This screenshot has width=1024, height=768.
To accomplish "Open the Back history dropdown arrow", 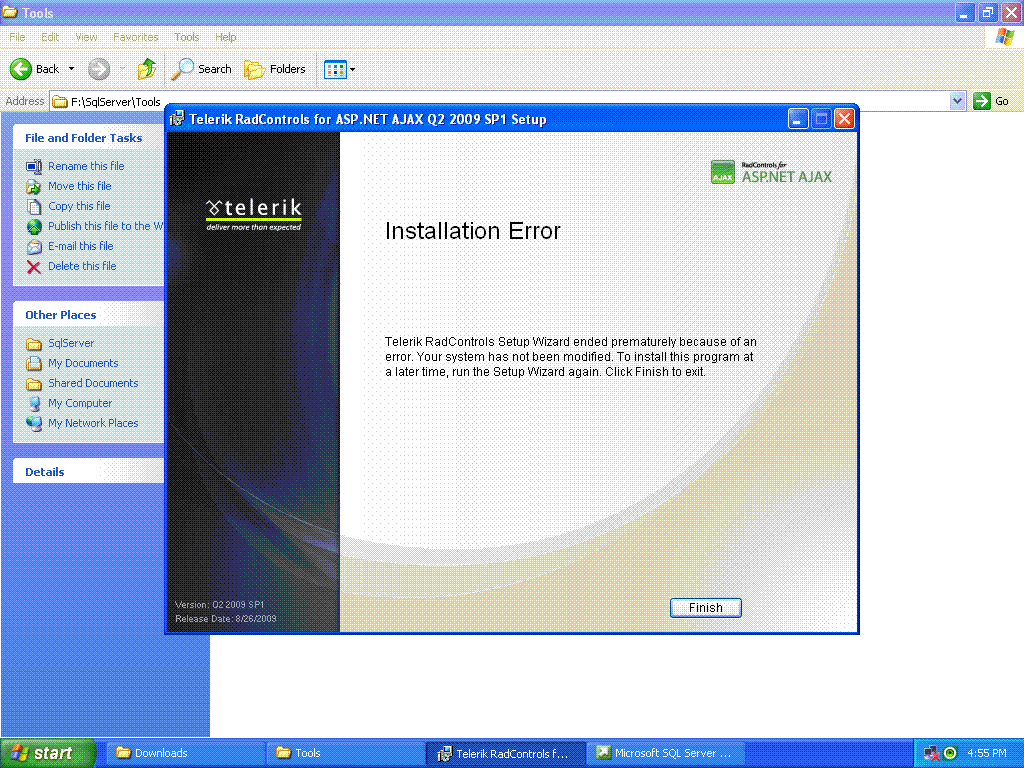I will 71,69.
